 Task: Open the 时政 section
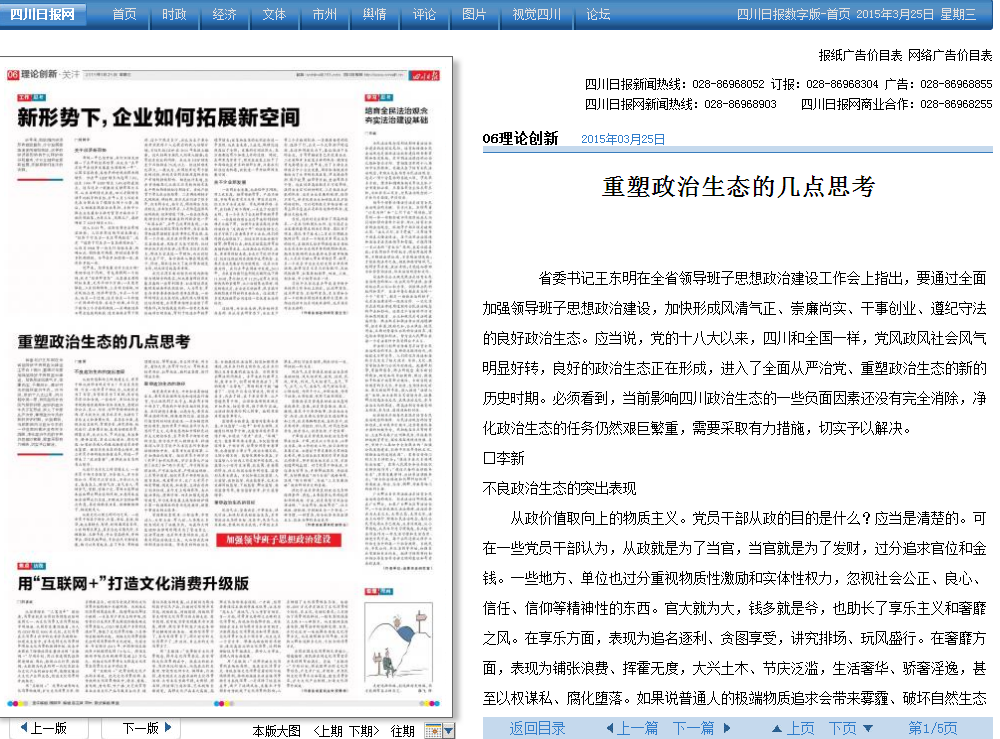tap(174, 14)
